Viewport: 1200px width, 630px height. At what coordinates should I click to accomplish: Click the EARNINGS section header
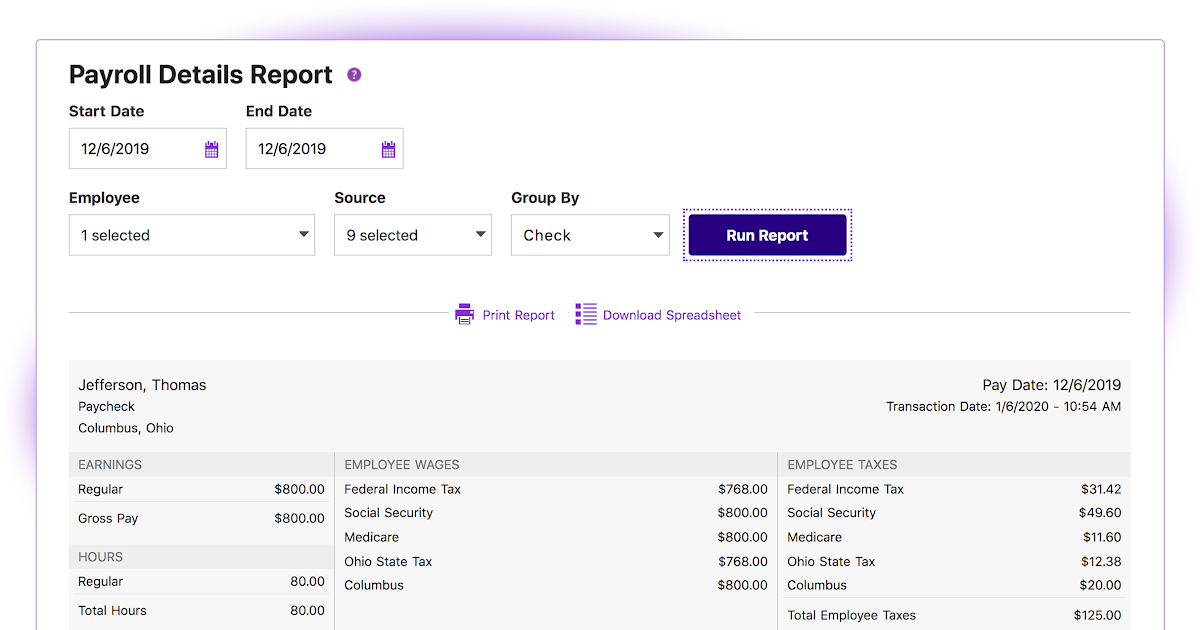[110, 464]
